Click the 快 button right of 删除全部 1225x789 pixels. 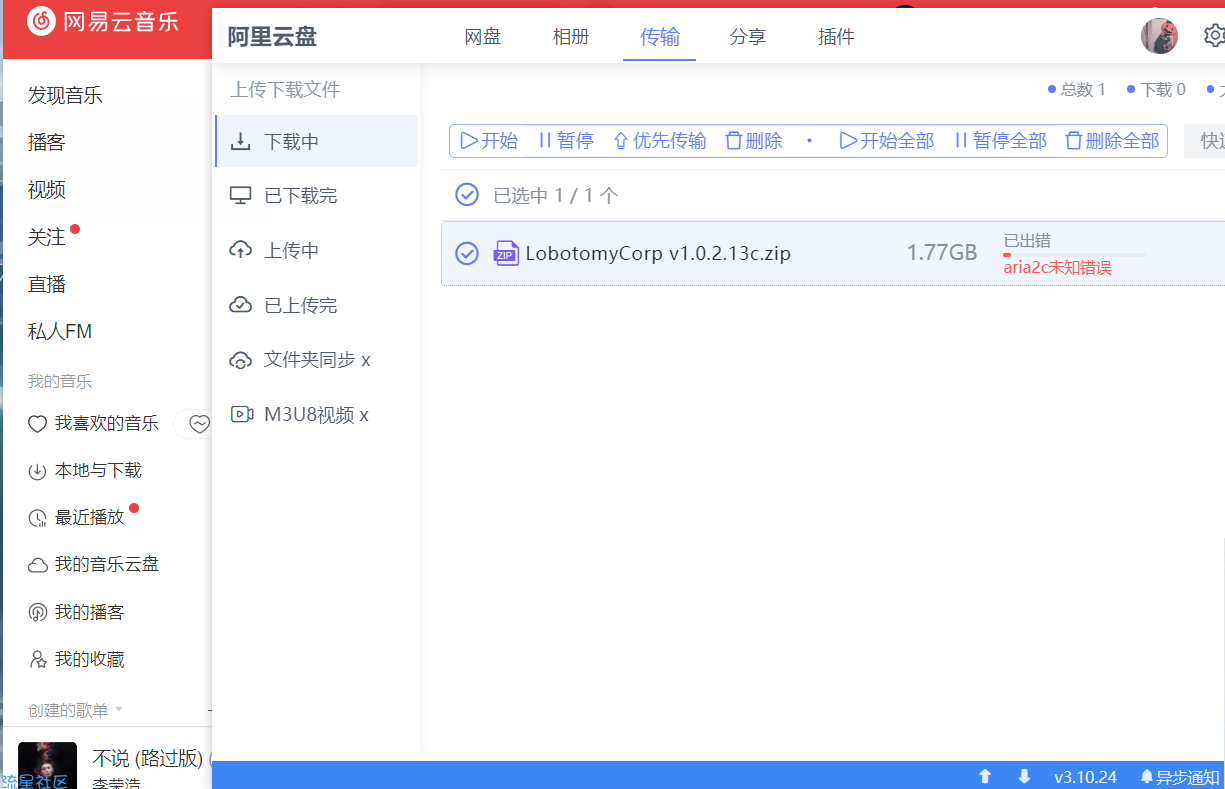(1206, 141)
